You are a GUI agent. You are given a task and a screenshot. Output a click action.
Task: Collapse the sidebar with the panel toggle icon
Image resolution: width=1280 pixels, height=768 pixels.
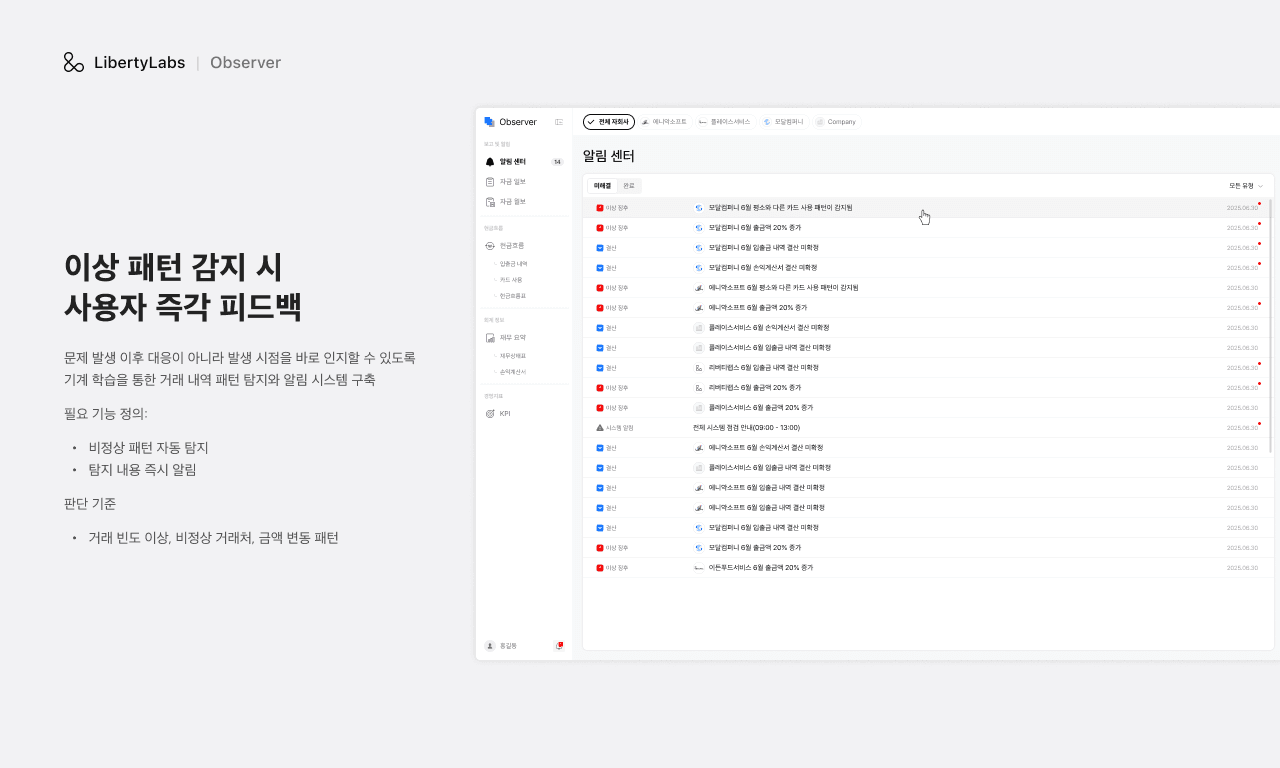click(x=559, y=122)
